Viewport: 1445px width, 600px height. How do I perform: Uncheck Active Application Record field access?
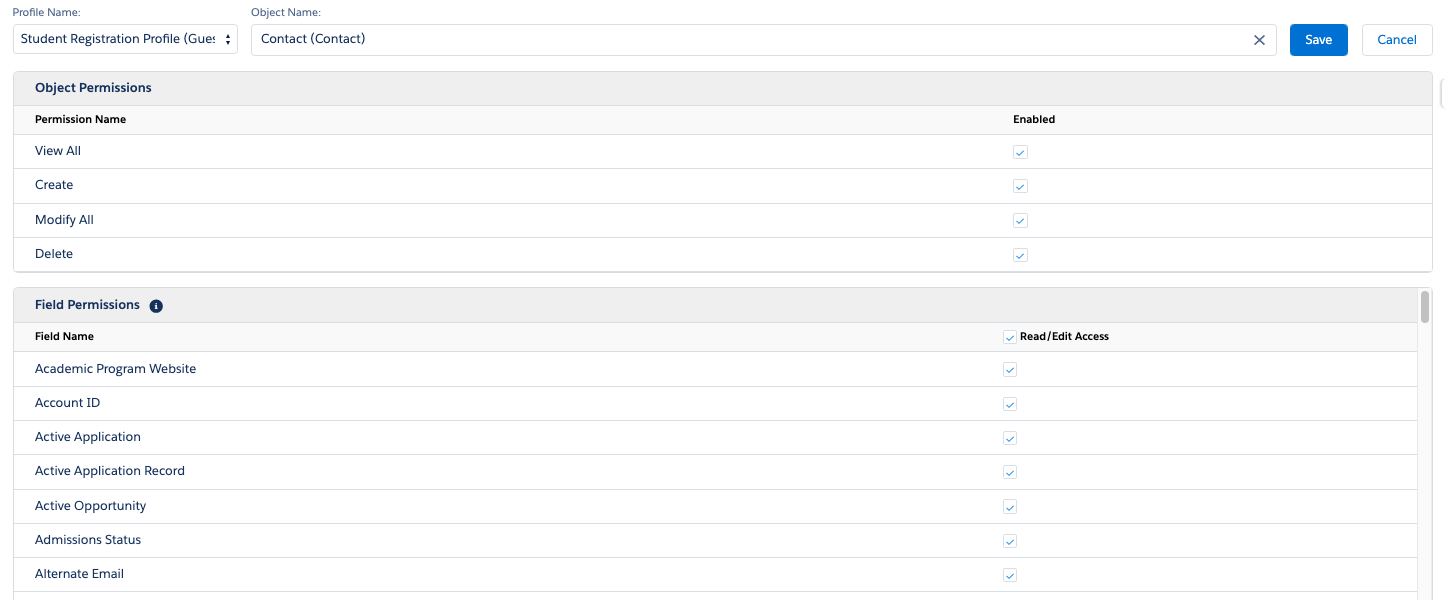tap(1010, 472)
